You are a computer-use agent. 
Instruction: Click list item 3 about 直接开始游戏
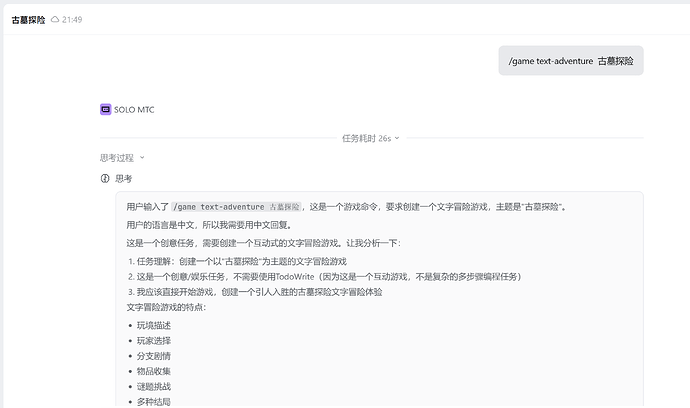point(255,292)
